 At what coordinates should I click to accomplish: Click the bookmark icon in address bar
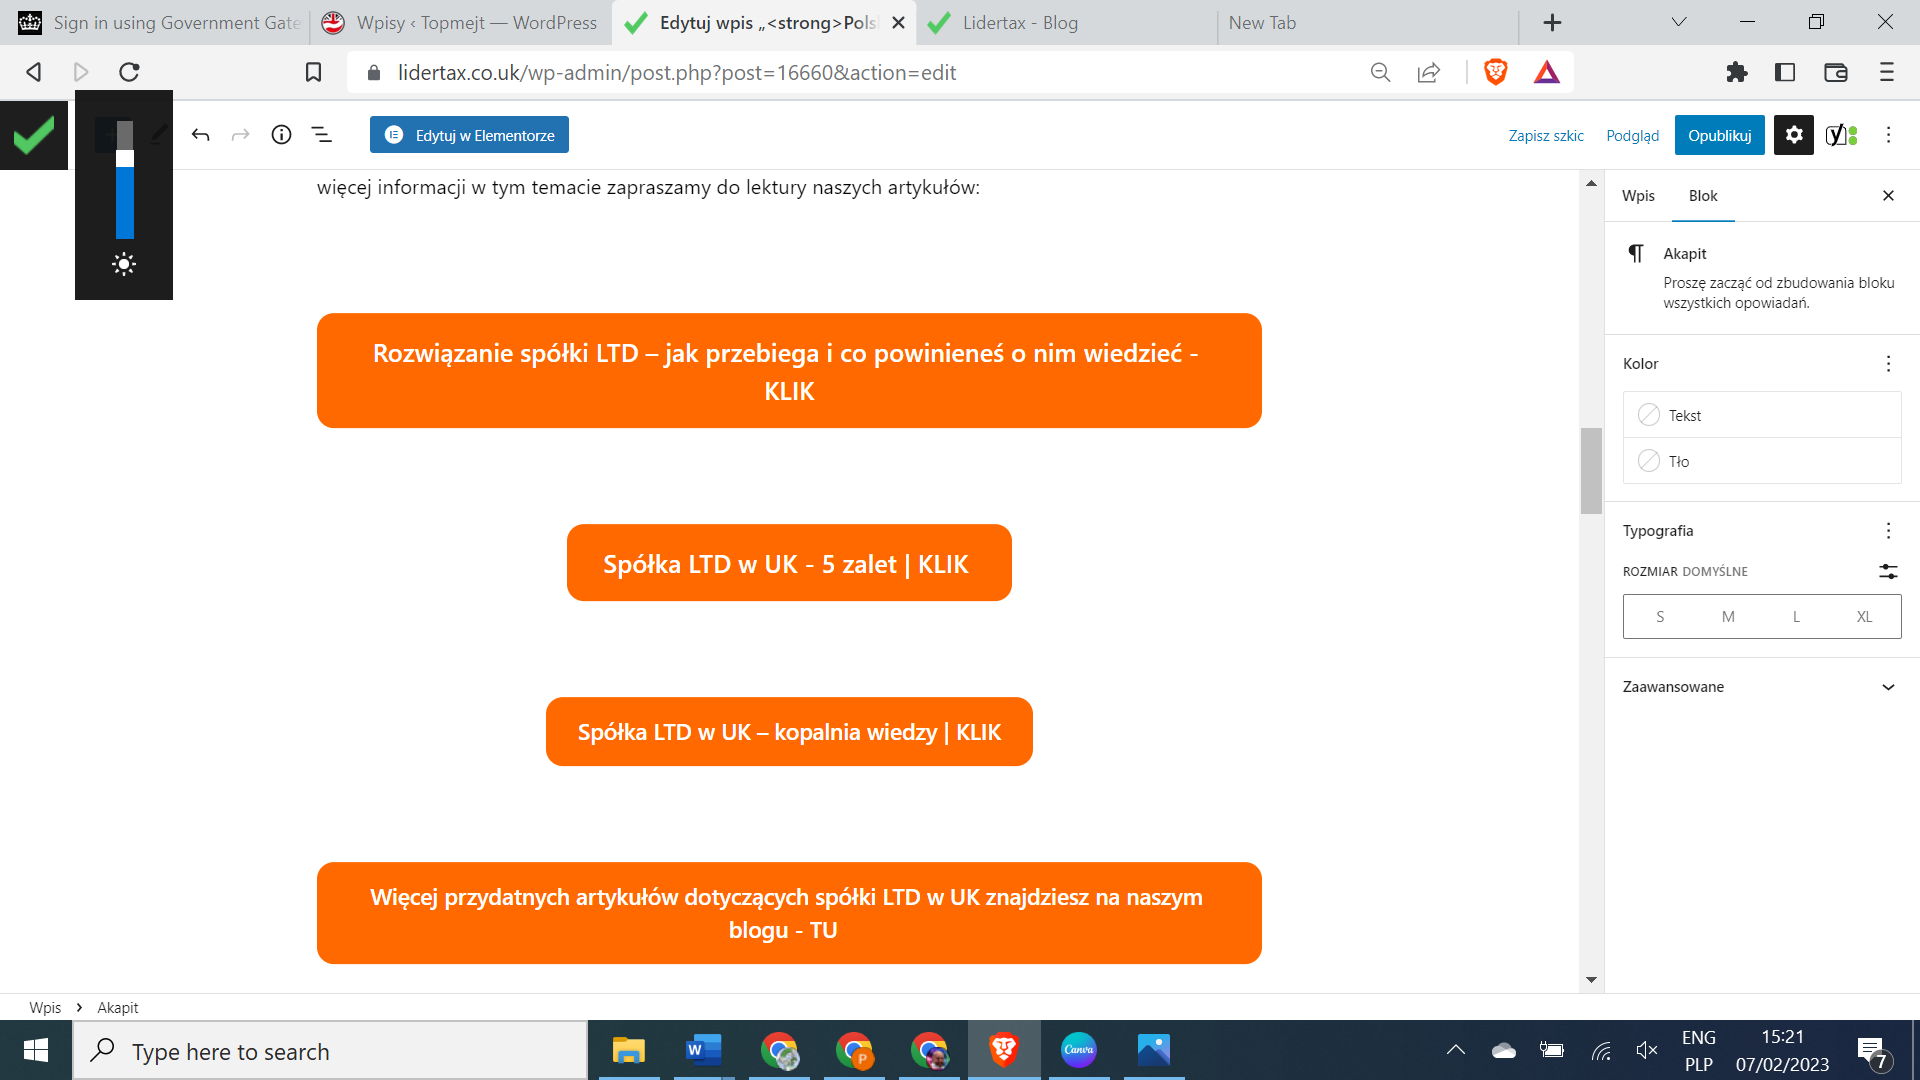tap(313, 72)
